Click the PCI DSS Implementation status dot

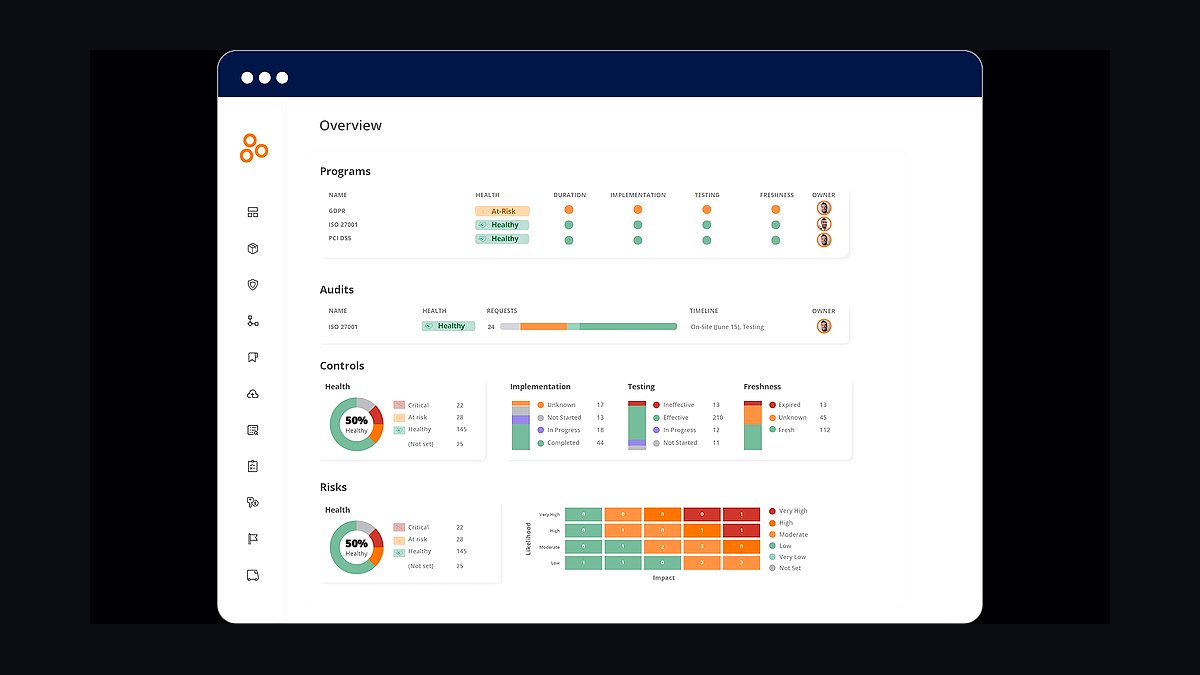click(638, 240)
